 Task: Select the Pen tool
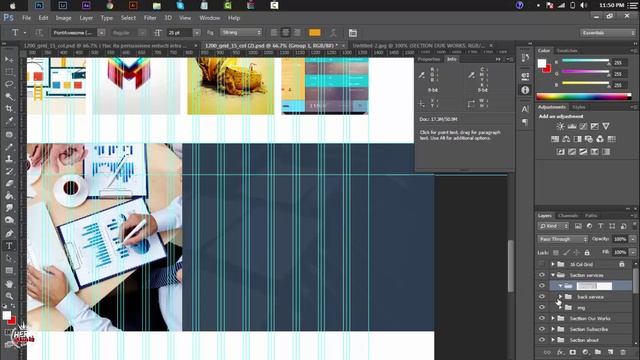tap(9, 233)
